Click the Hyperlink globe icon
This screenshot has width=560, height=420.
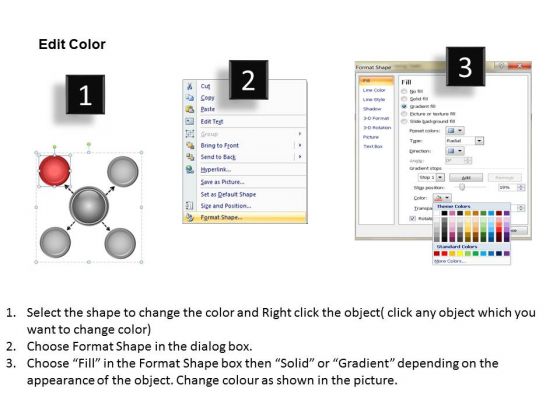coord(190,169)
